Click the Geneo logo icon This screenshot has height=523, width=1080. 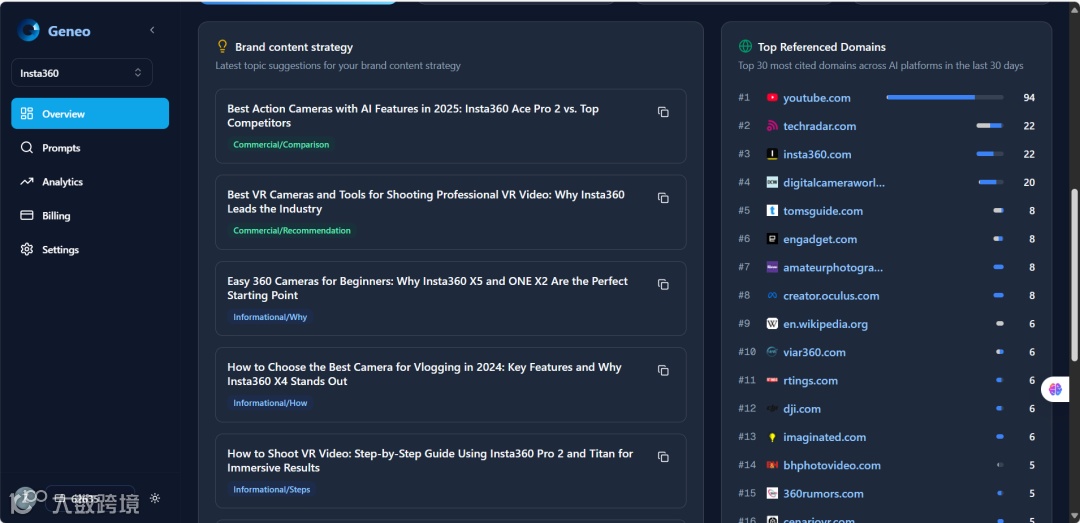(29, 30)
